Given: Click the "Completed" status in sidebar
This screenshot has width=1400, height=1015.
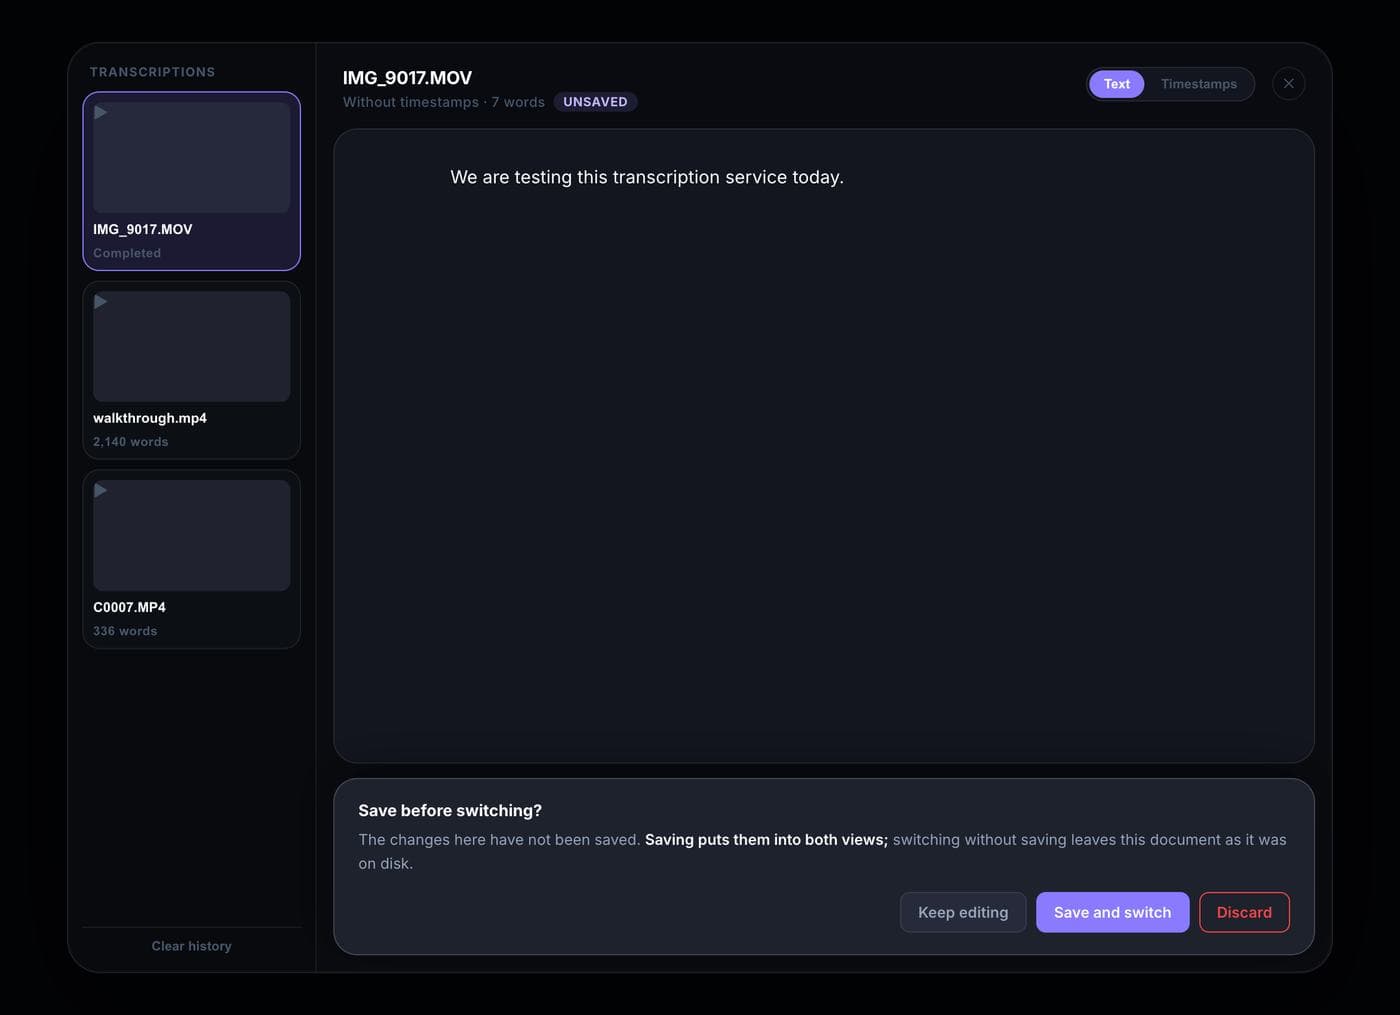Looking at the screenshot, I should click(x=127, y=253).
